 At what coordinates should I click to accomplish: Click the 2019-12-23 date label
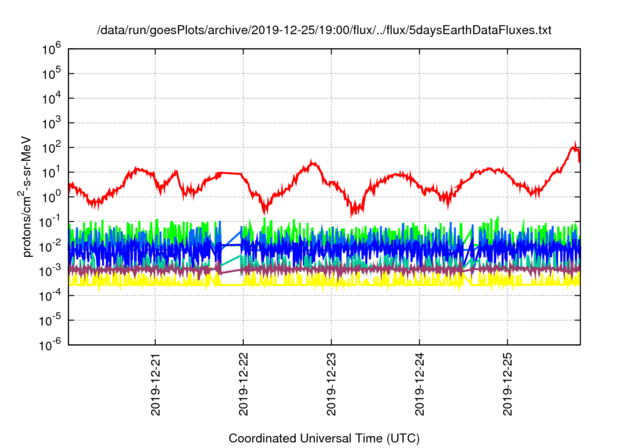(331, 384)
